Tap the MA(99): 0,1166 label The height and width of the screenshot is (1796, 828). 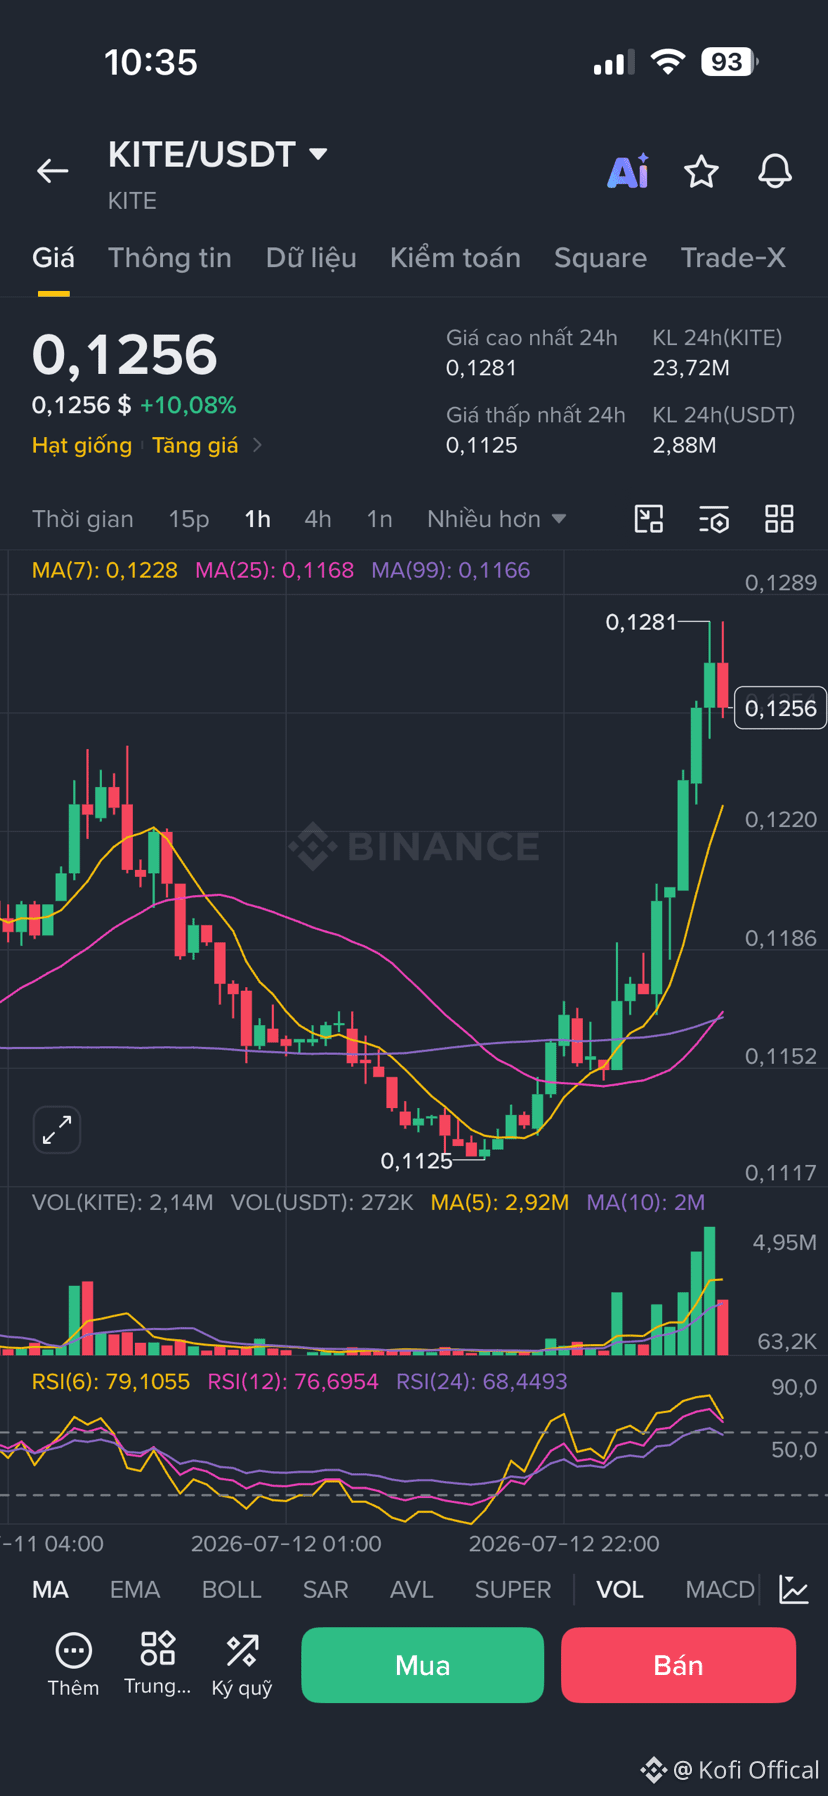click(x=450, y=570)
